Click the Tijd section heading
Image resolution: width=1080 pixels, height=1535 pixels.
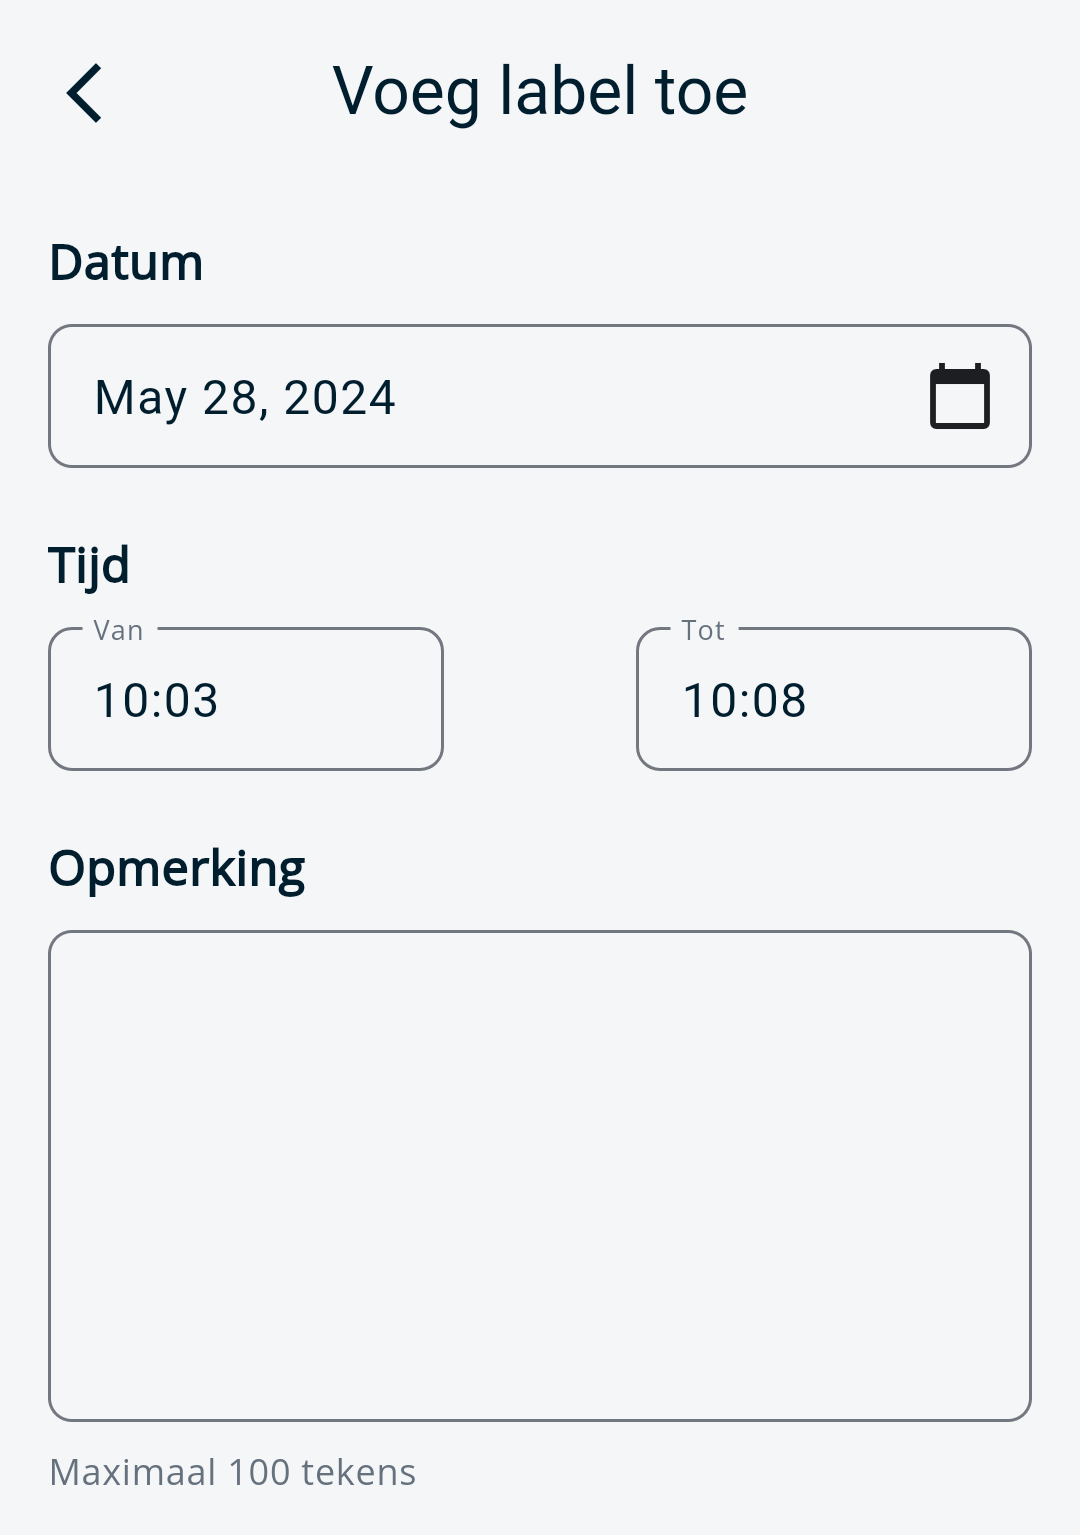click(x=89, y=565)
